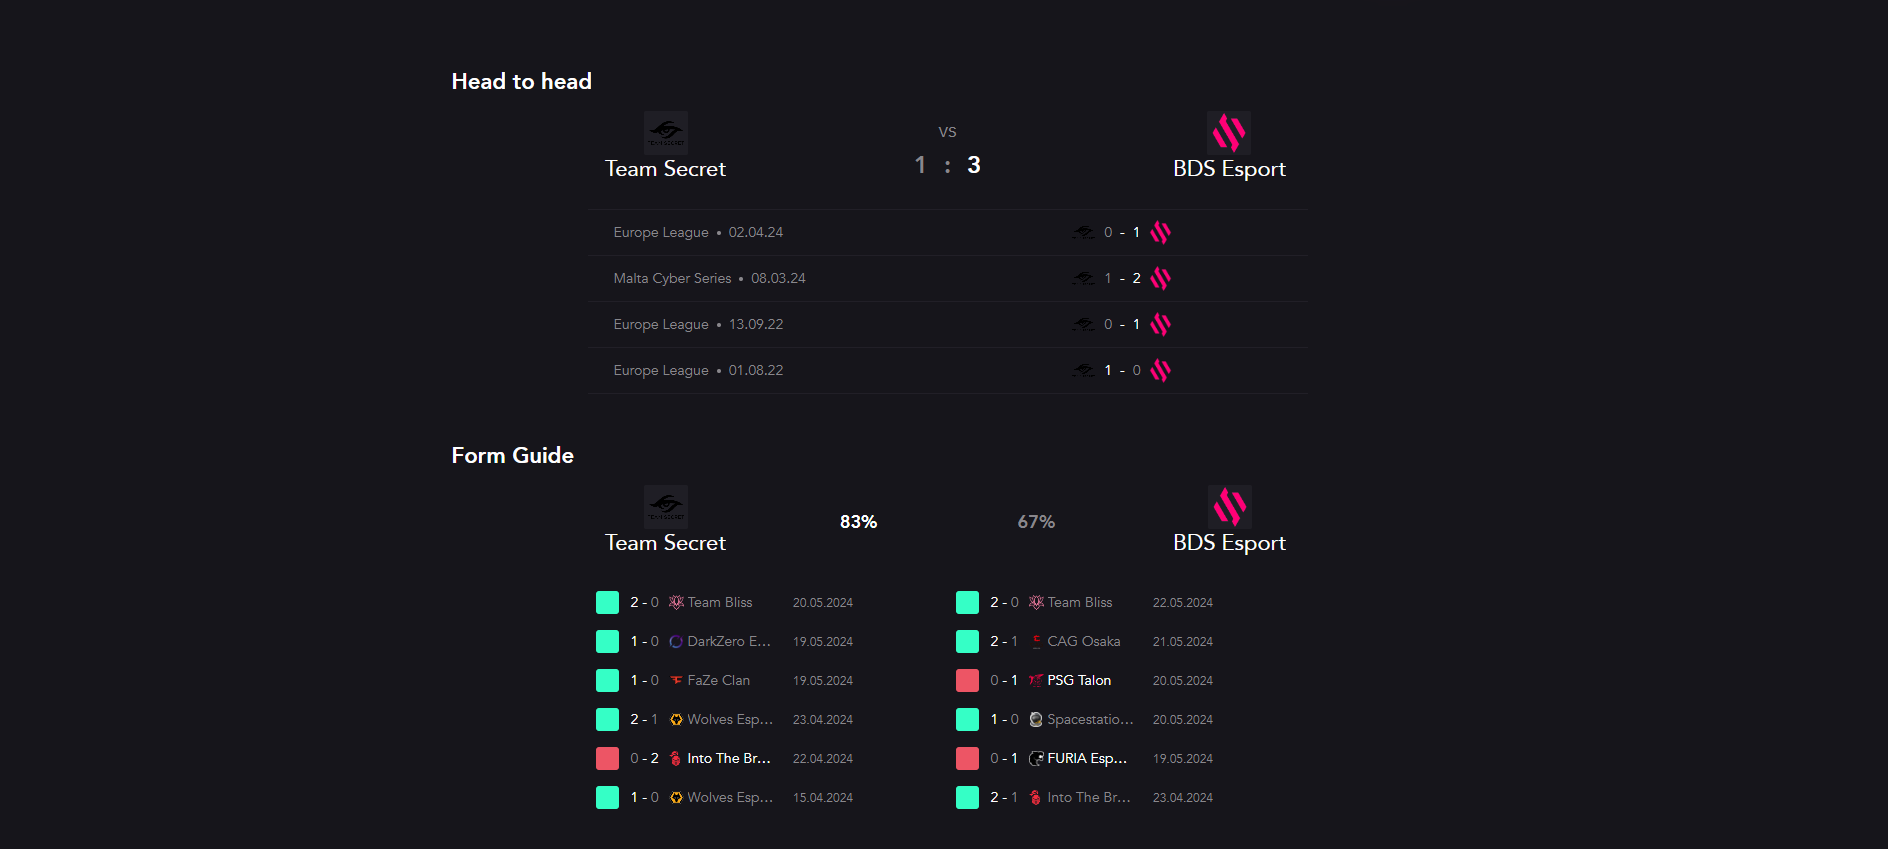Click the Spacestation team icon
This screenshot has height=849, width=1888.
click(x=1036, y=720)
